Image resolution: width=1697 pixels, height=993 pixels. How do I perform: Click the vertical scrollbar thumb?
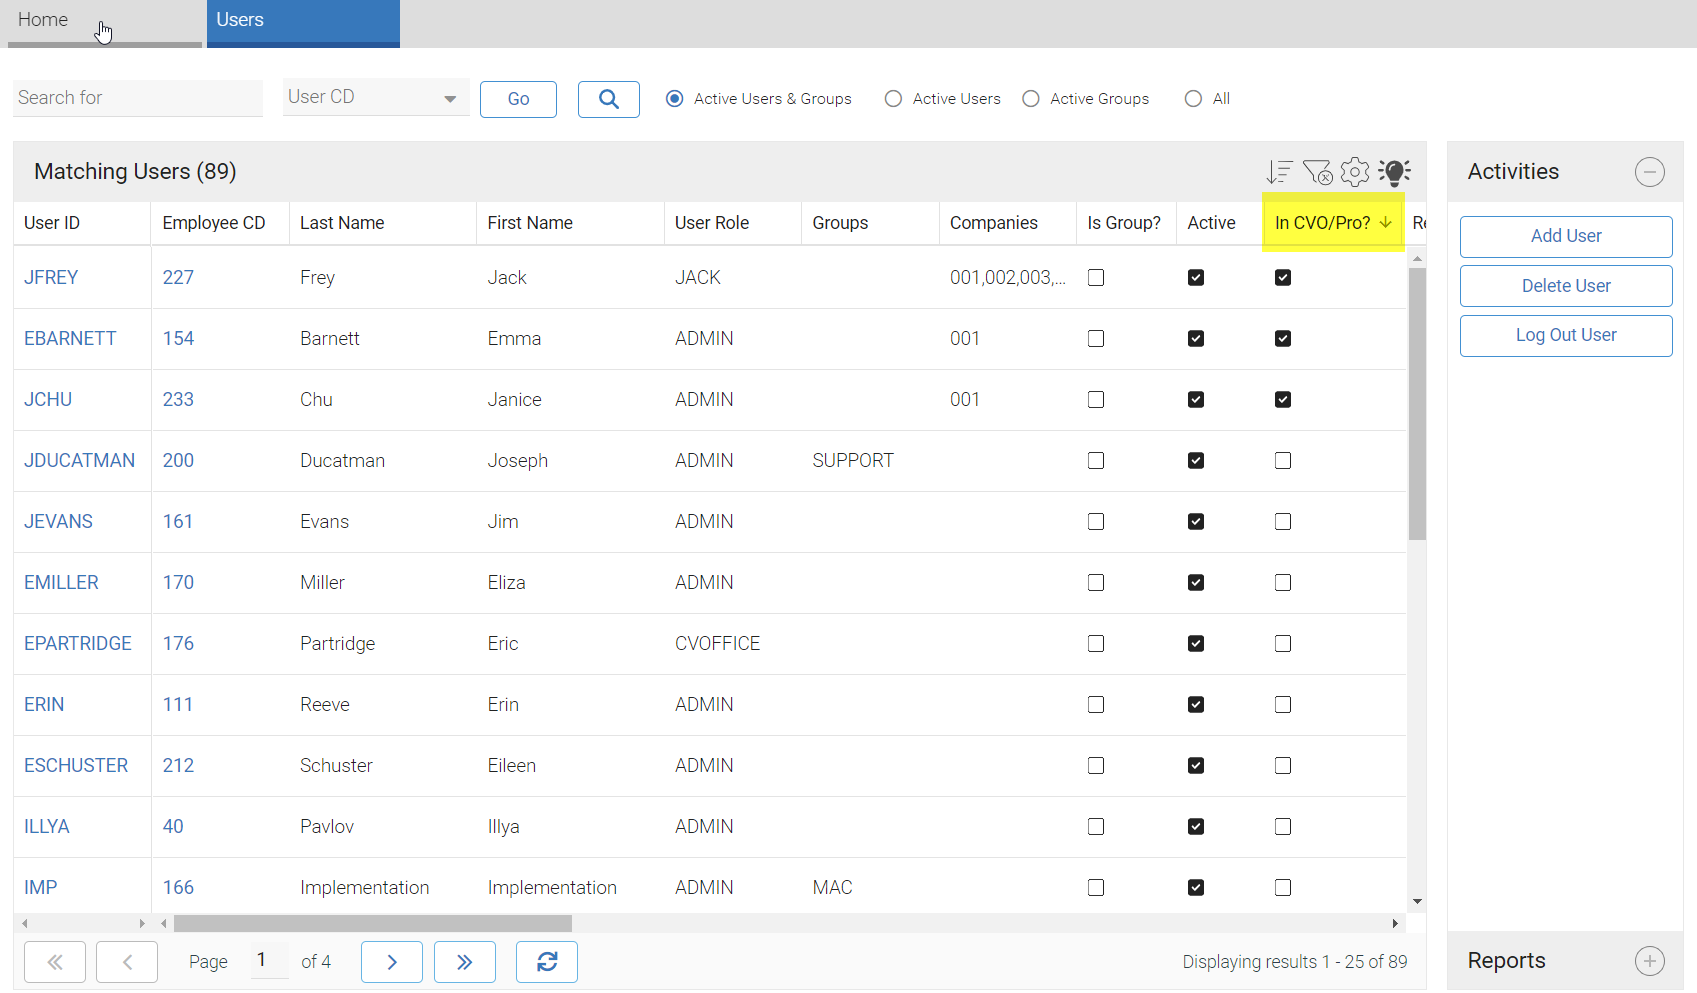1417,404
